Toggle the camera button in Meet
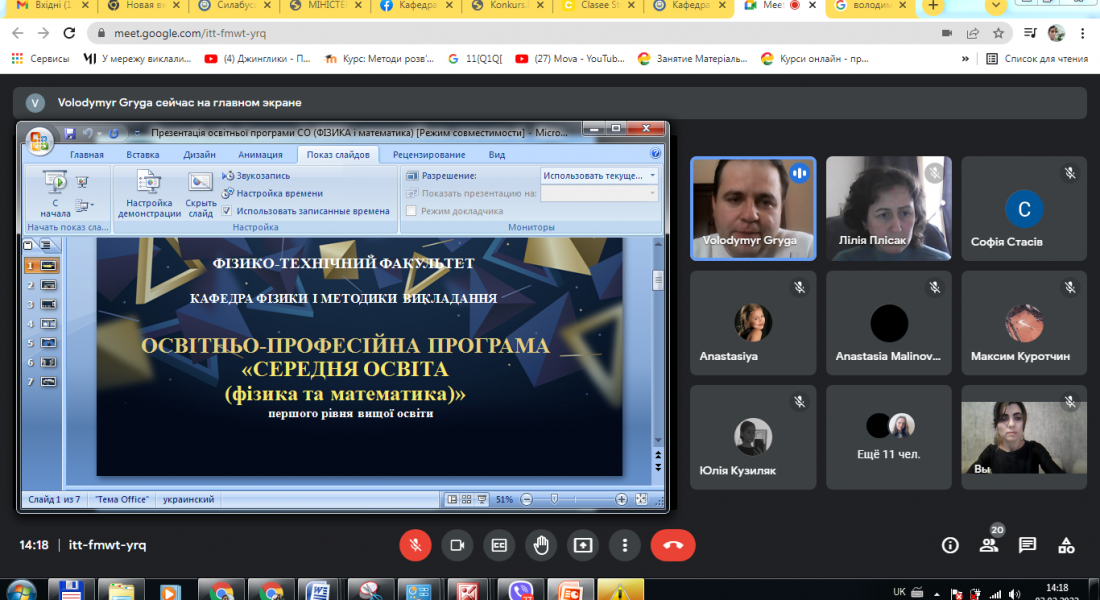This screenshot has width=1100, height=600. tap(457, 545)
